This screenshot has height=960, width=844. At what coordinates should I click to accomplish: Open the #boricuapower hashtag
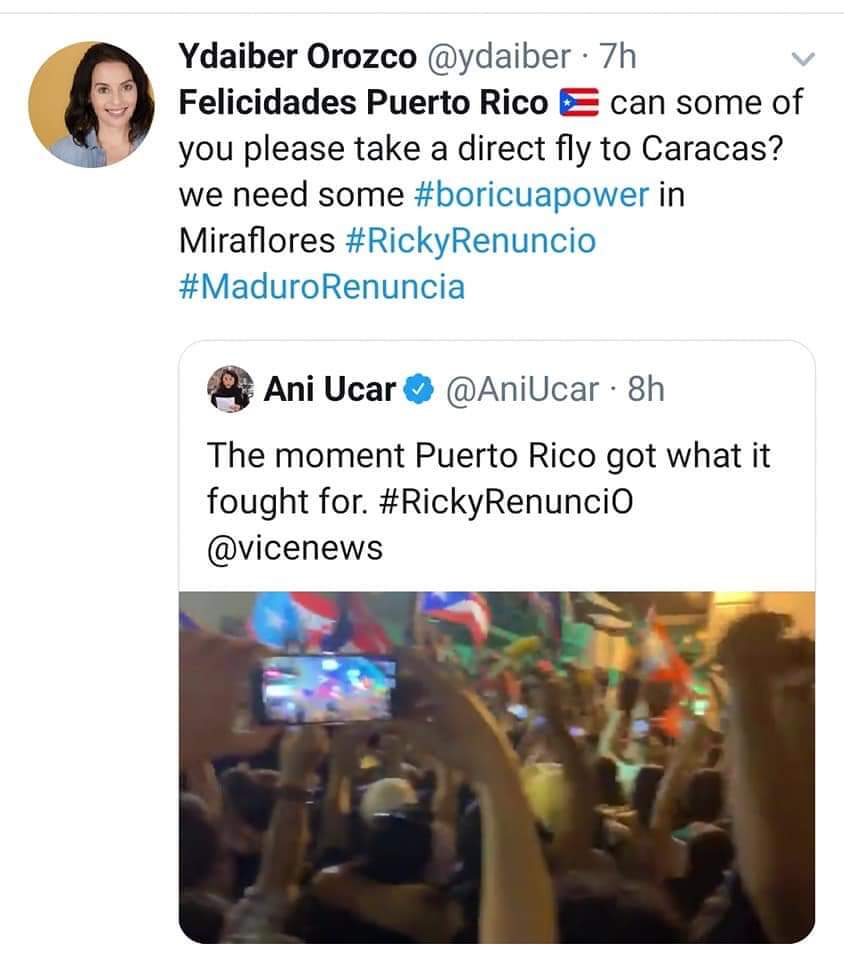point(529,195)
